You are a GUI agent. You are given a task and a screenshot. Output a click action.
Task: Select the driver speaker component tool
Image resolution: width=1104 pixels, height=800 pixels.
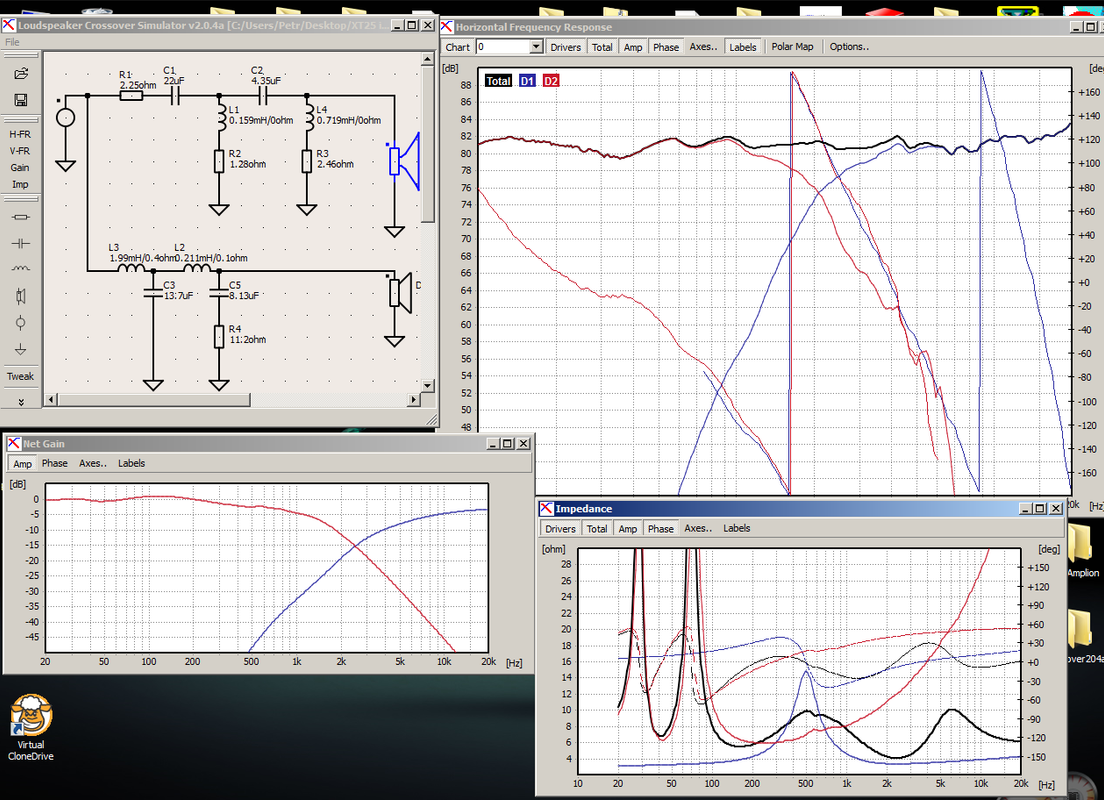pyautogui.click(x=21, y=296)
